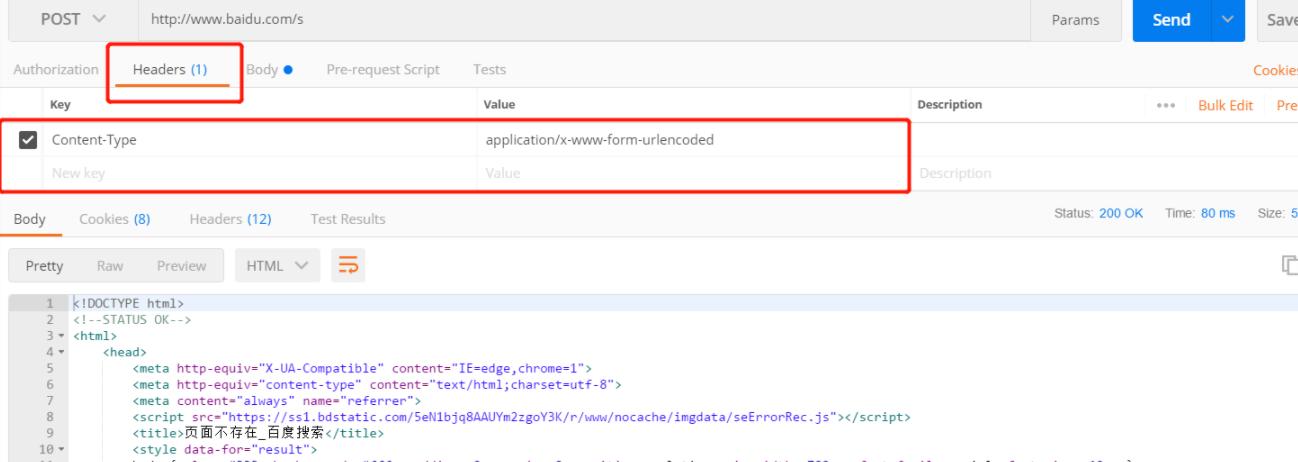The height and width of the screenshot is (462, 1298).
Task: Send the request
Action: pyautogui.click(x=1171, y=20)
